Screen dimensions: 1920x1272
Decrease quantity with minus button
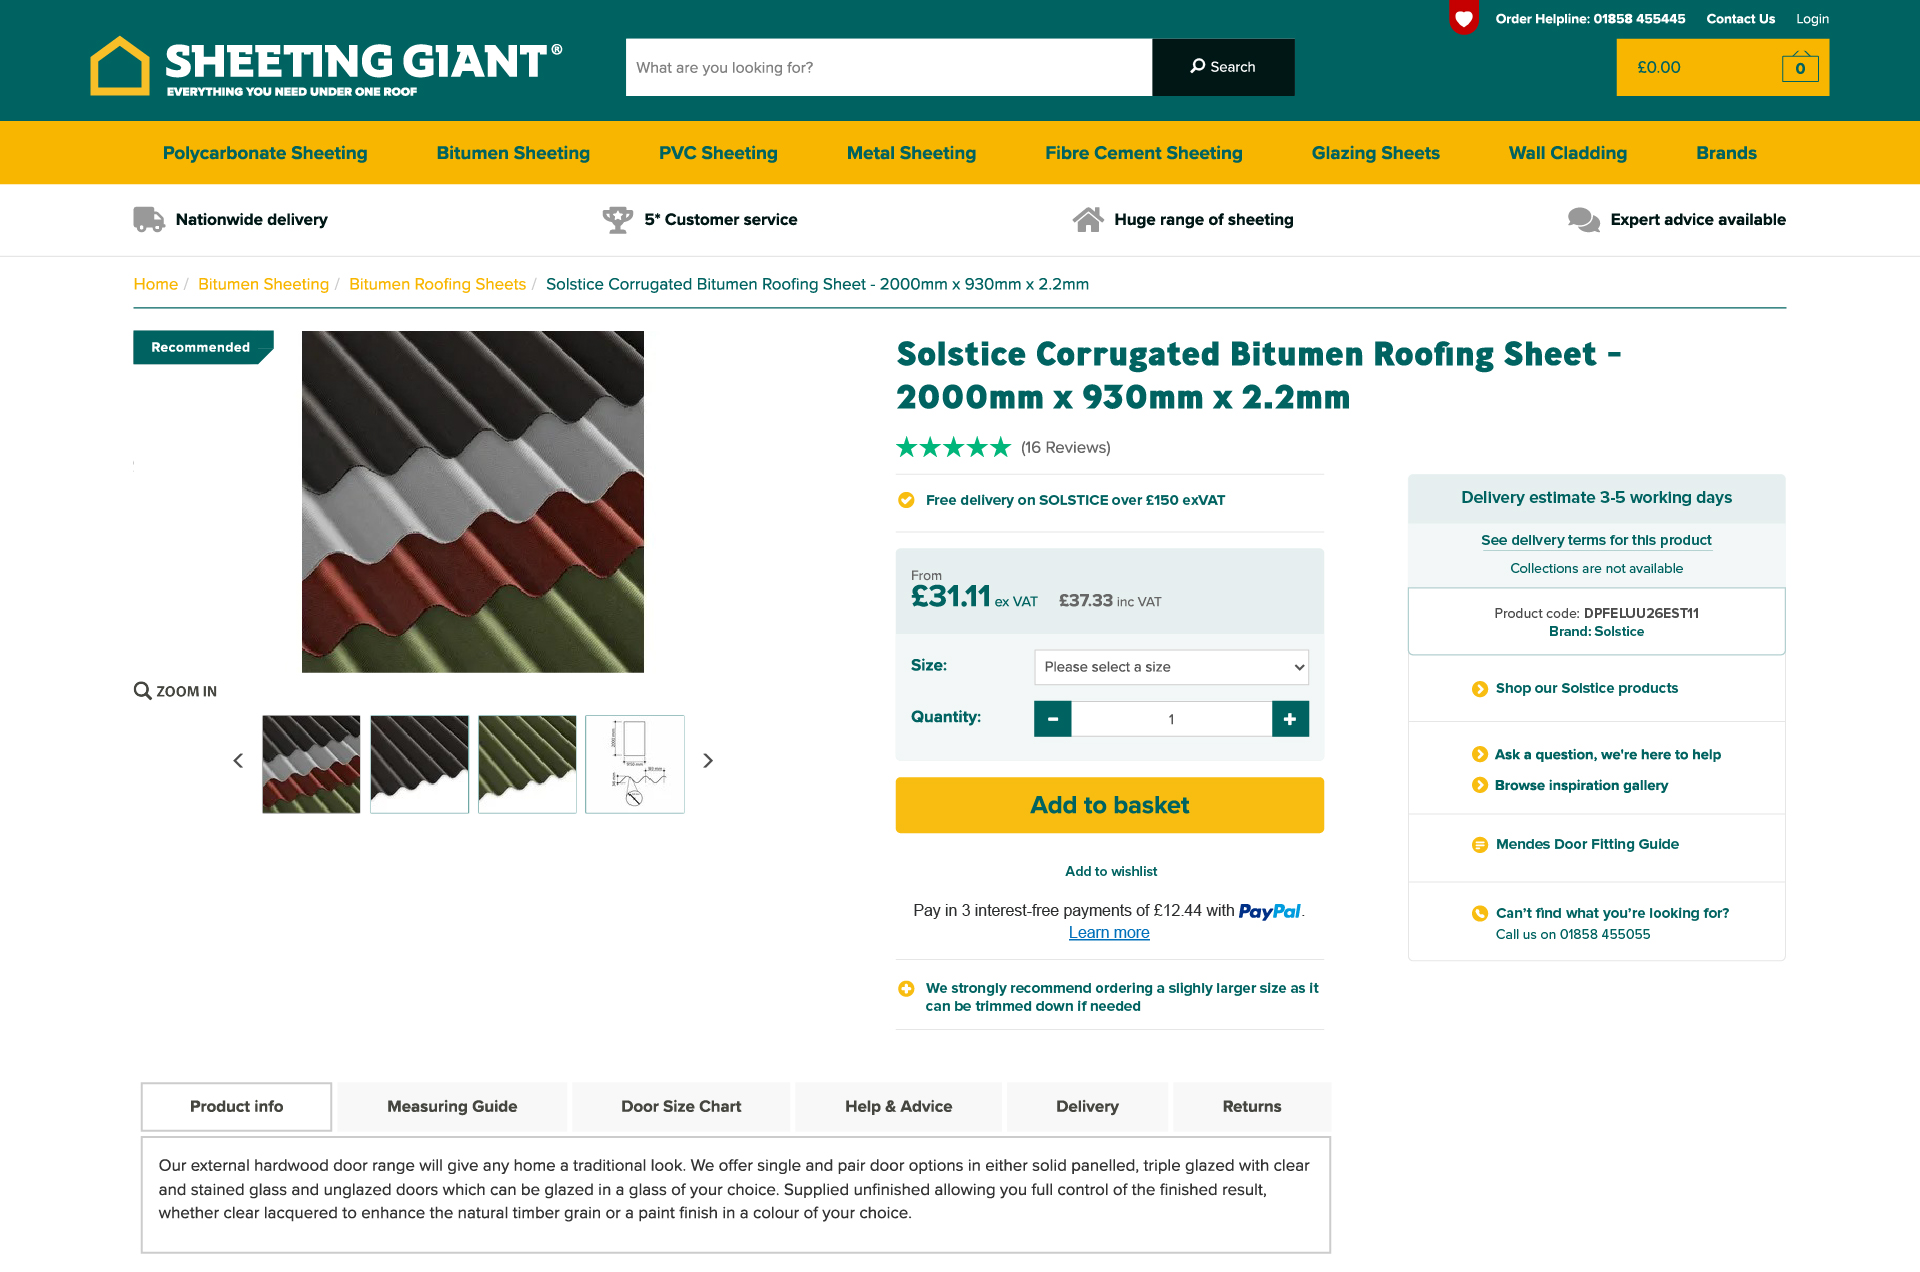pyautogui.click(x=1052, y=719)
